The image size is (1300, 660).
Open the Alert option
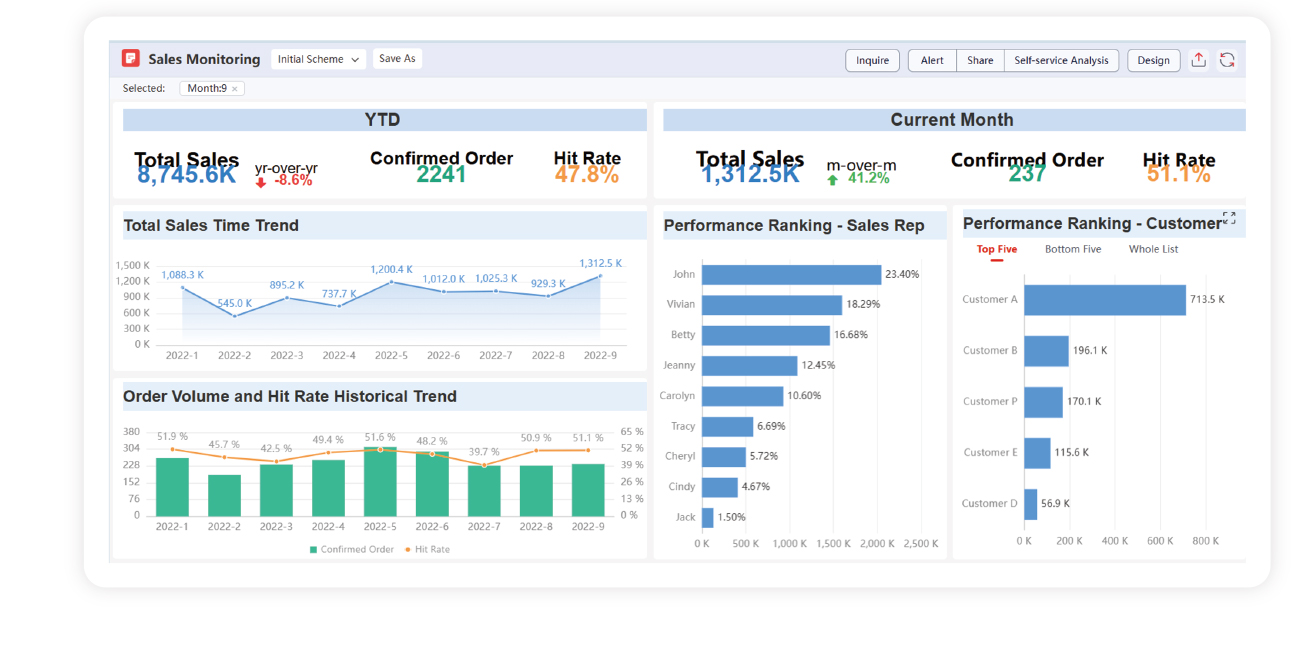[932, 60]
